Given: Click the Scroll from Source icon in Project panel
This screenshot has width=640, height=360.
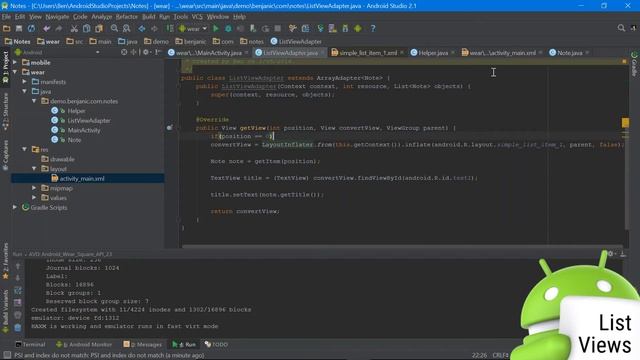Looking at the screenshot, I should click(124, 52).
